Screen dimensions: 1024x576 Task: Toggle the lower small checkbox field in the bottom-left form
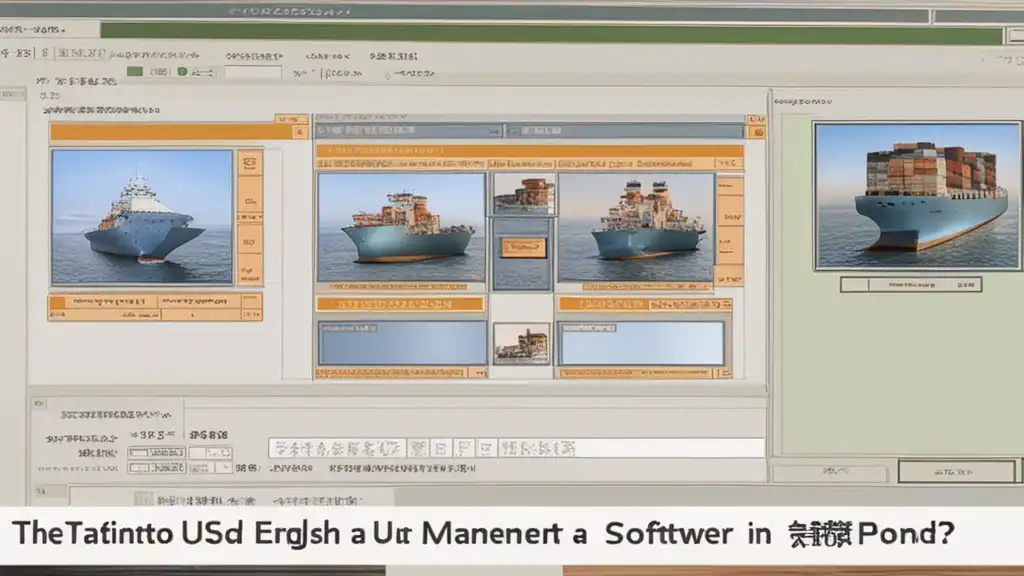click(157, 468)
